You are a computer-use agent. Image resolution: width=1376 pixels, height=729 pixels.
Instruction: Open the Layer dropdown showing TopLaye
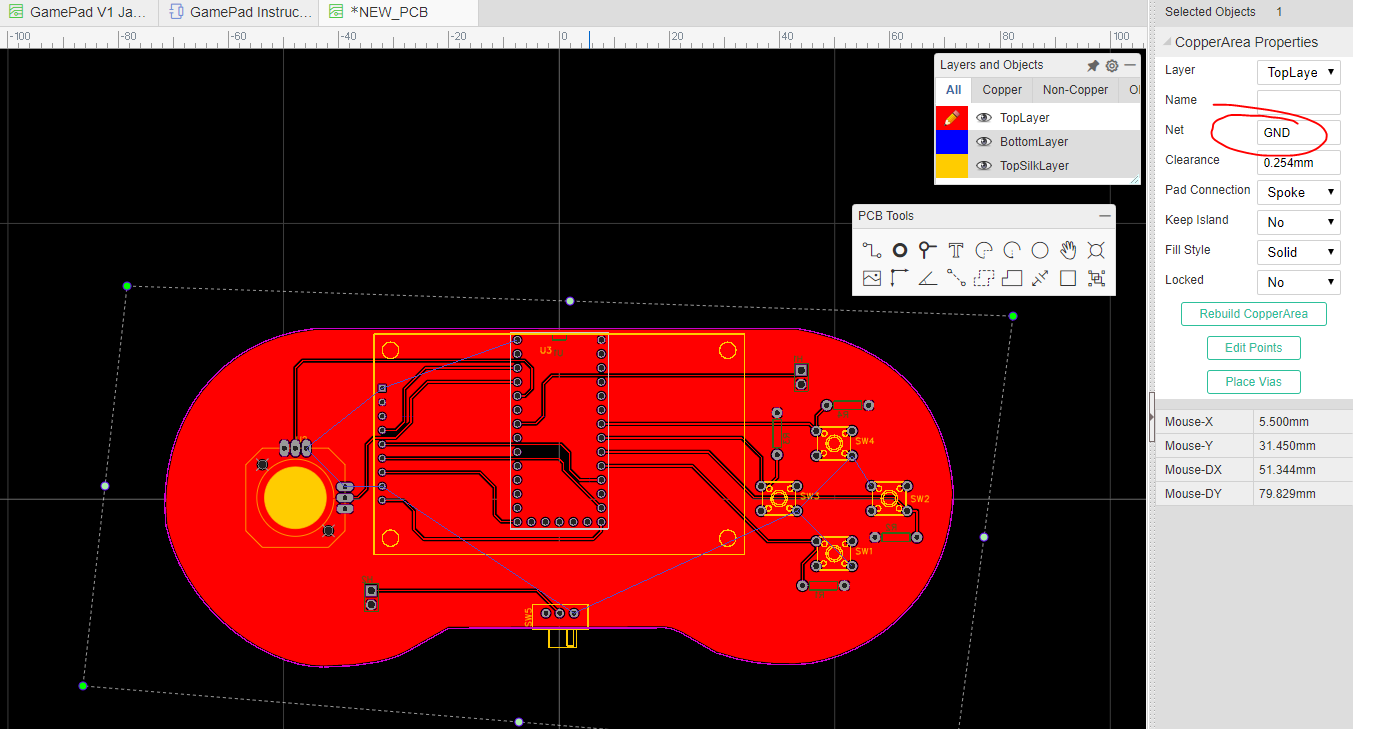coord(1298,71)
